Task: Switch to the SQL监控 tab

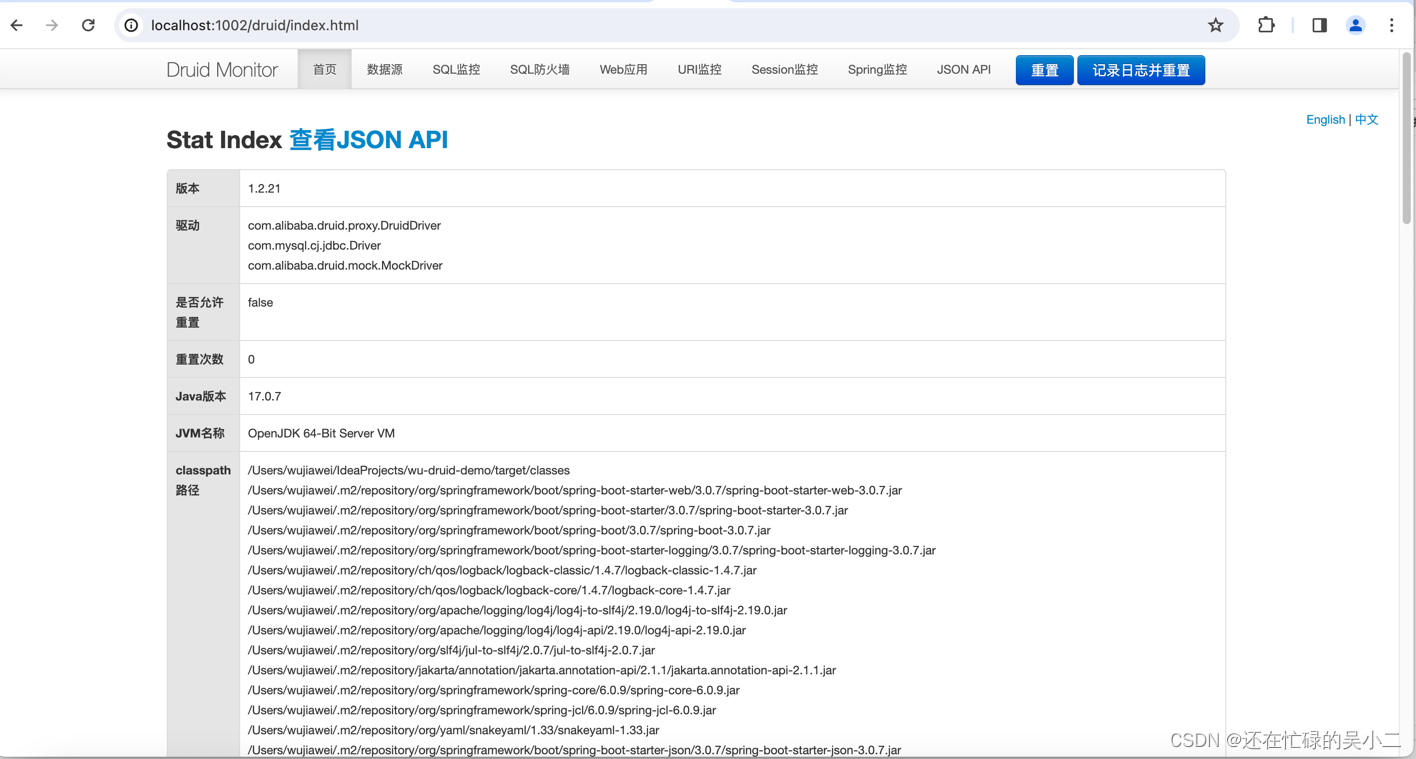Action: point(456,69)
